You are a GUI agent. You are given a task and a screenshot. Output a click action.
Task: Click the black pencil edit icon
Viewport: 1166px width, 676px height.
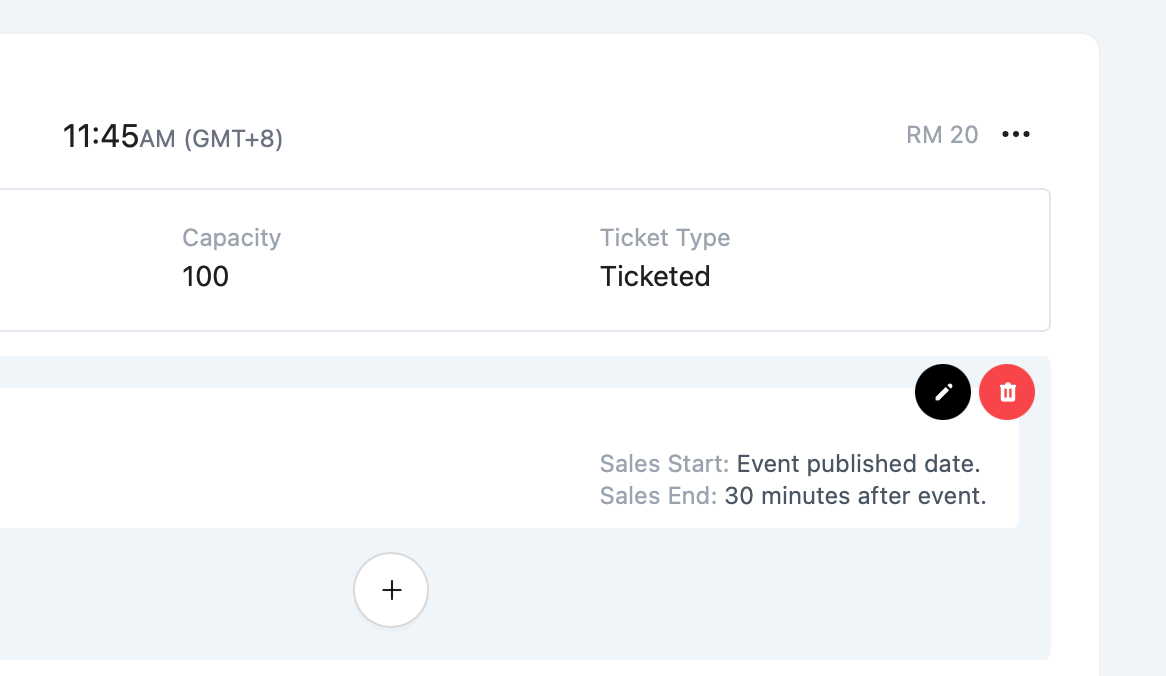click(x=943, y=392)
